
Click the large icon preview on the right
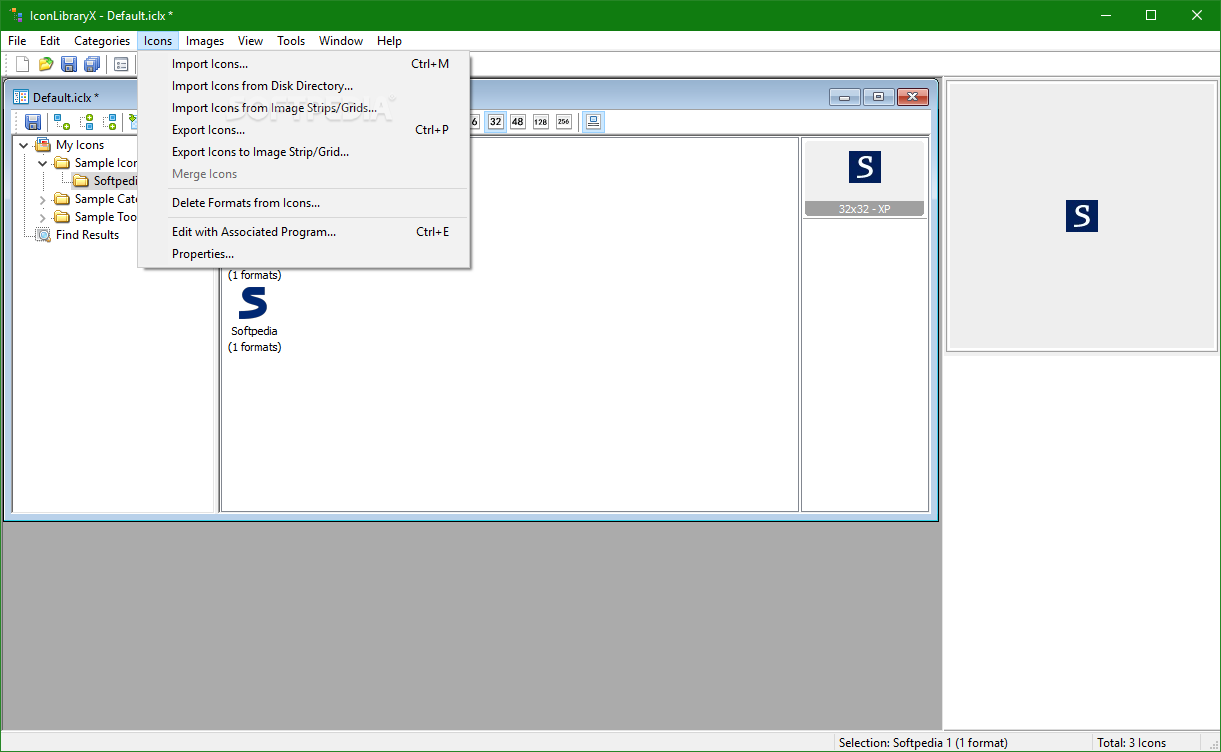1082,216
